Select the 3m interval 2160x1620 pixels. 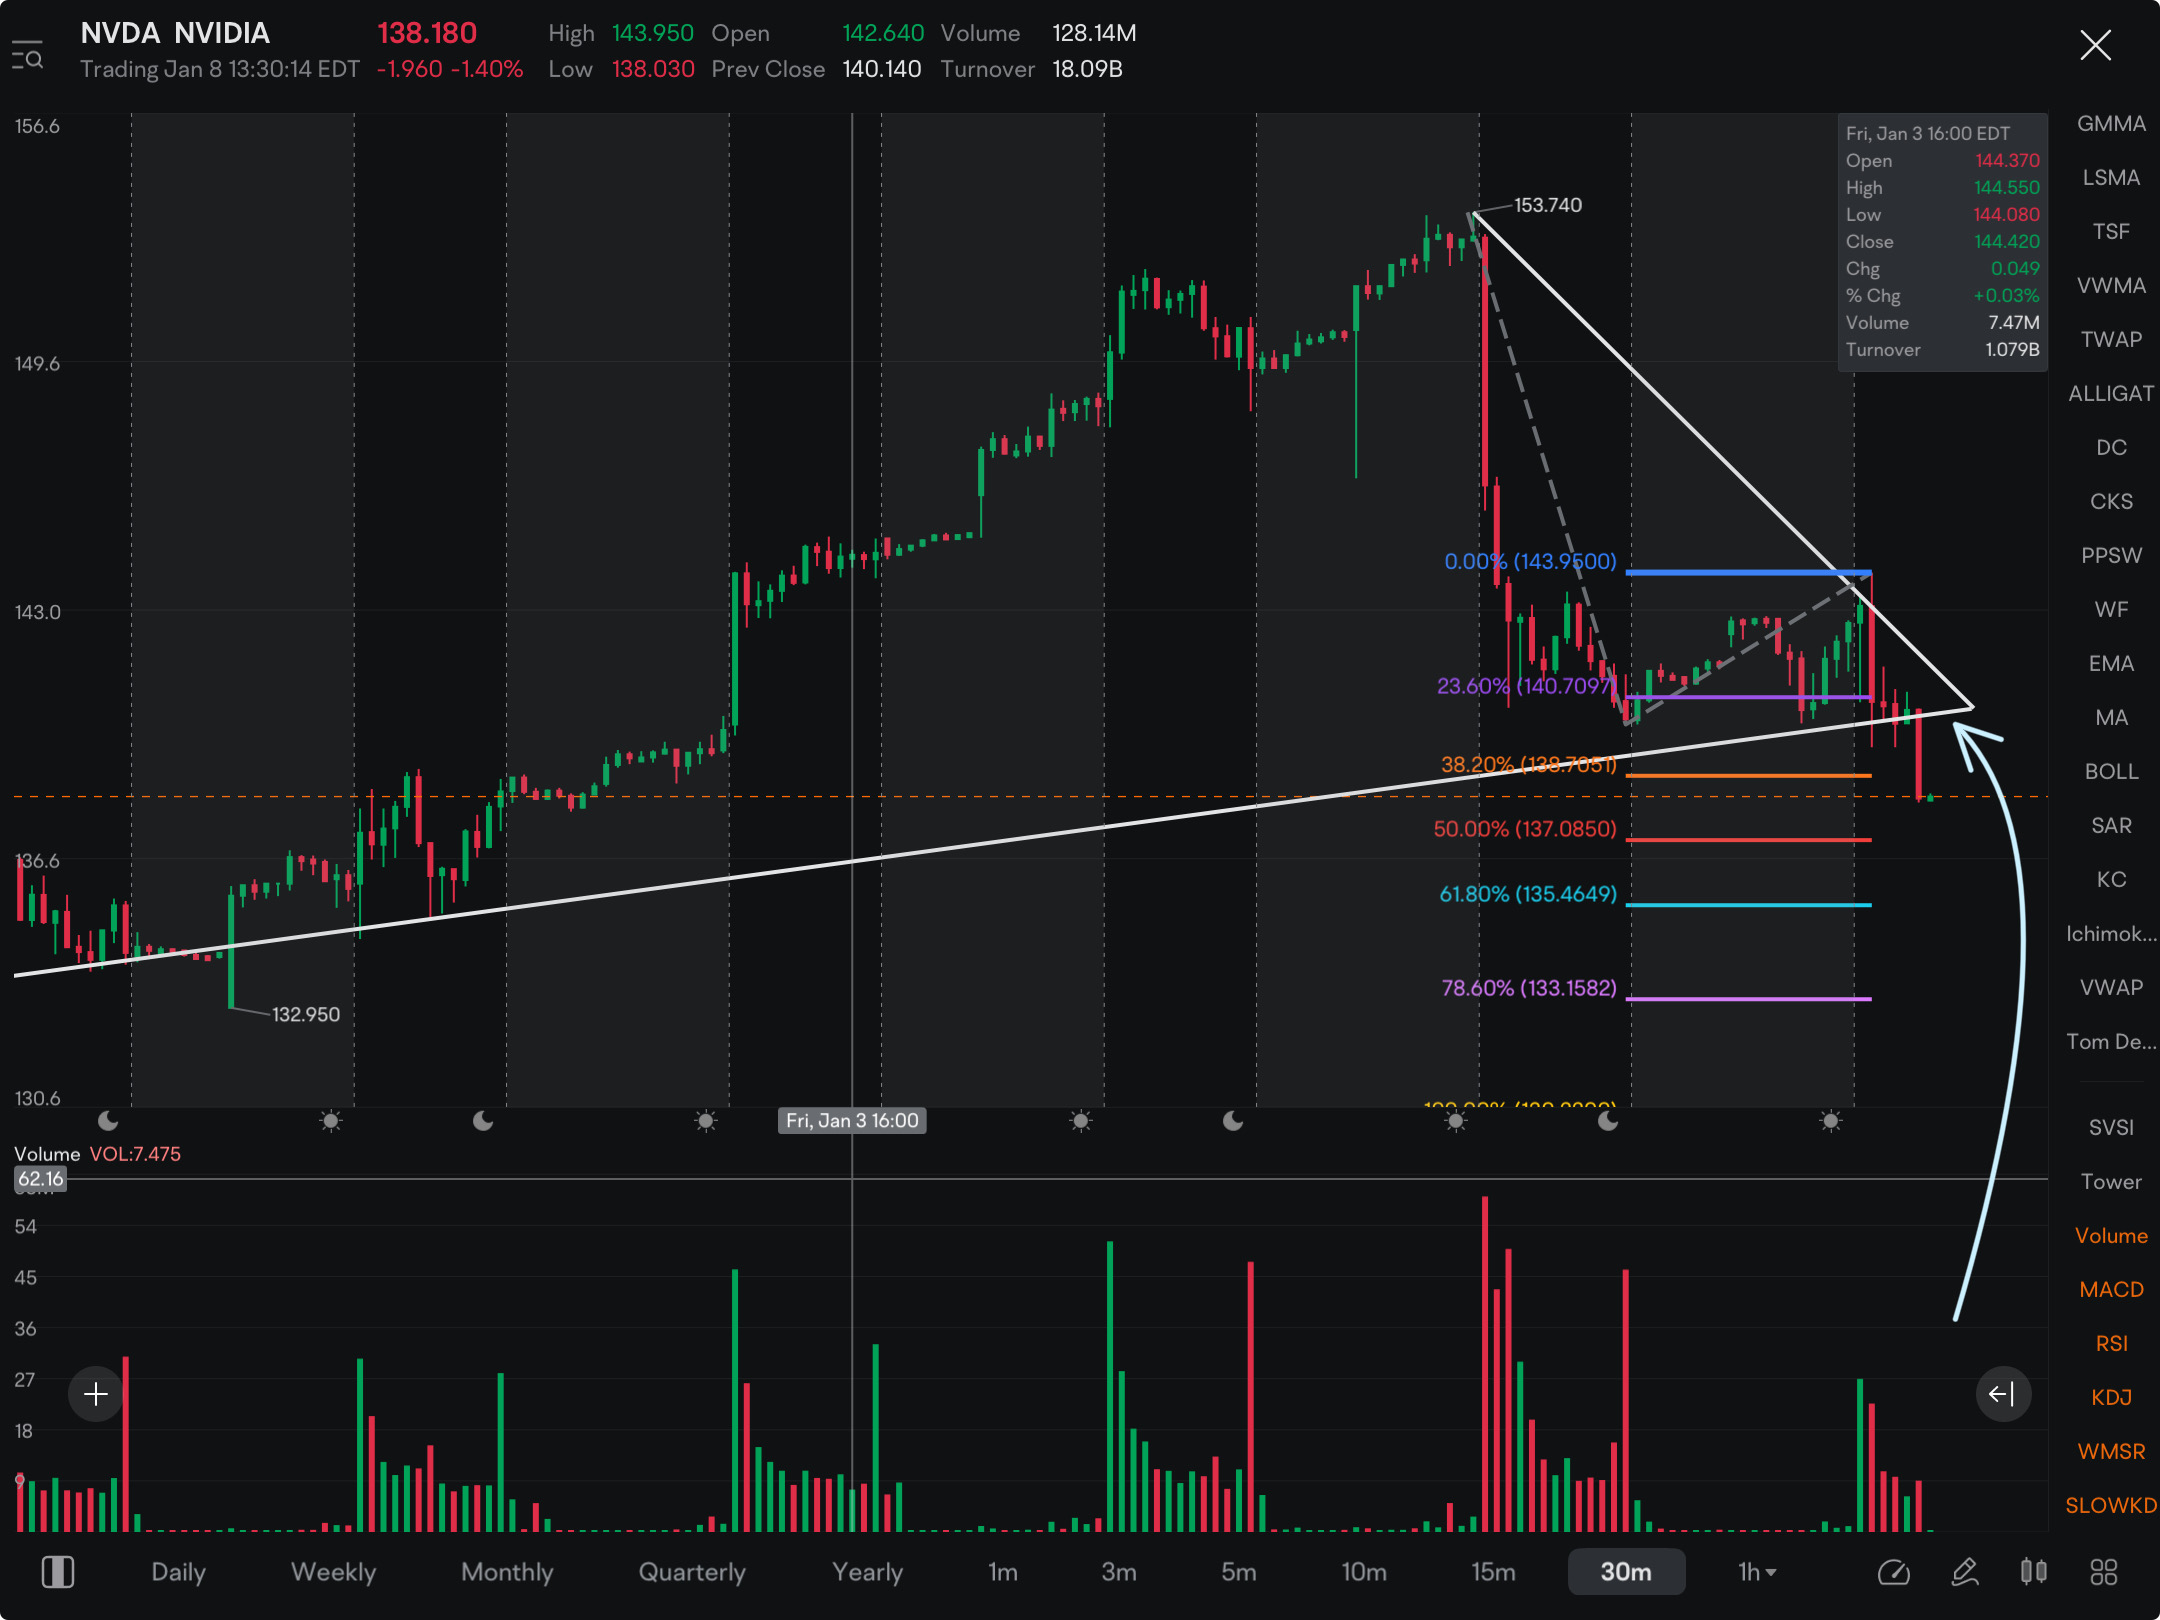click(x=1119, y=1572)
